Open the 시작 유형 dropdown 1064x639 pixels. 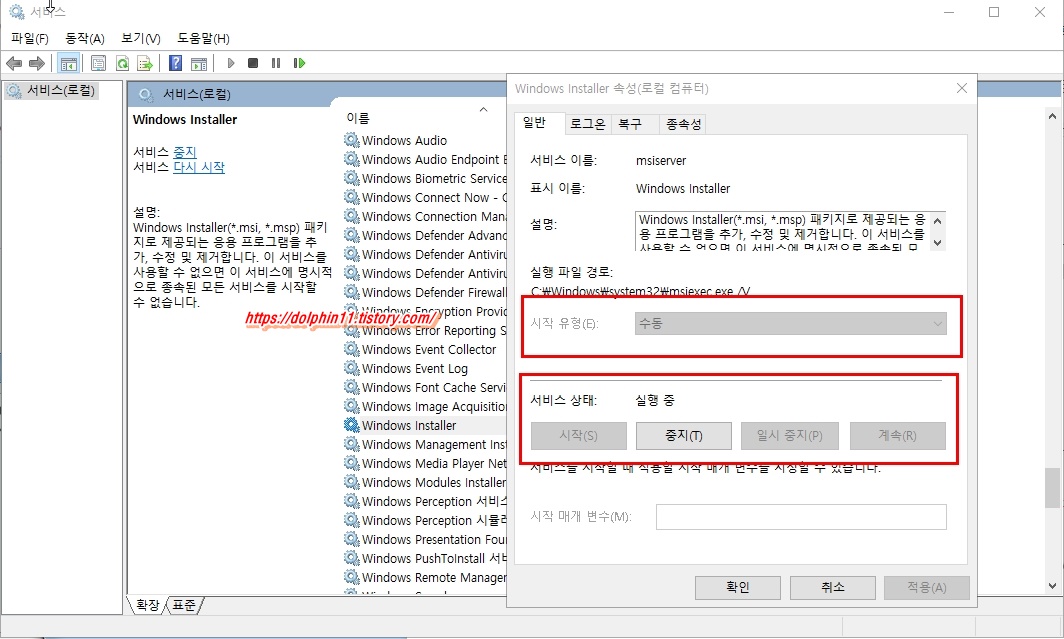coord(791,324)
